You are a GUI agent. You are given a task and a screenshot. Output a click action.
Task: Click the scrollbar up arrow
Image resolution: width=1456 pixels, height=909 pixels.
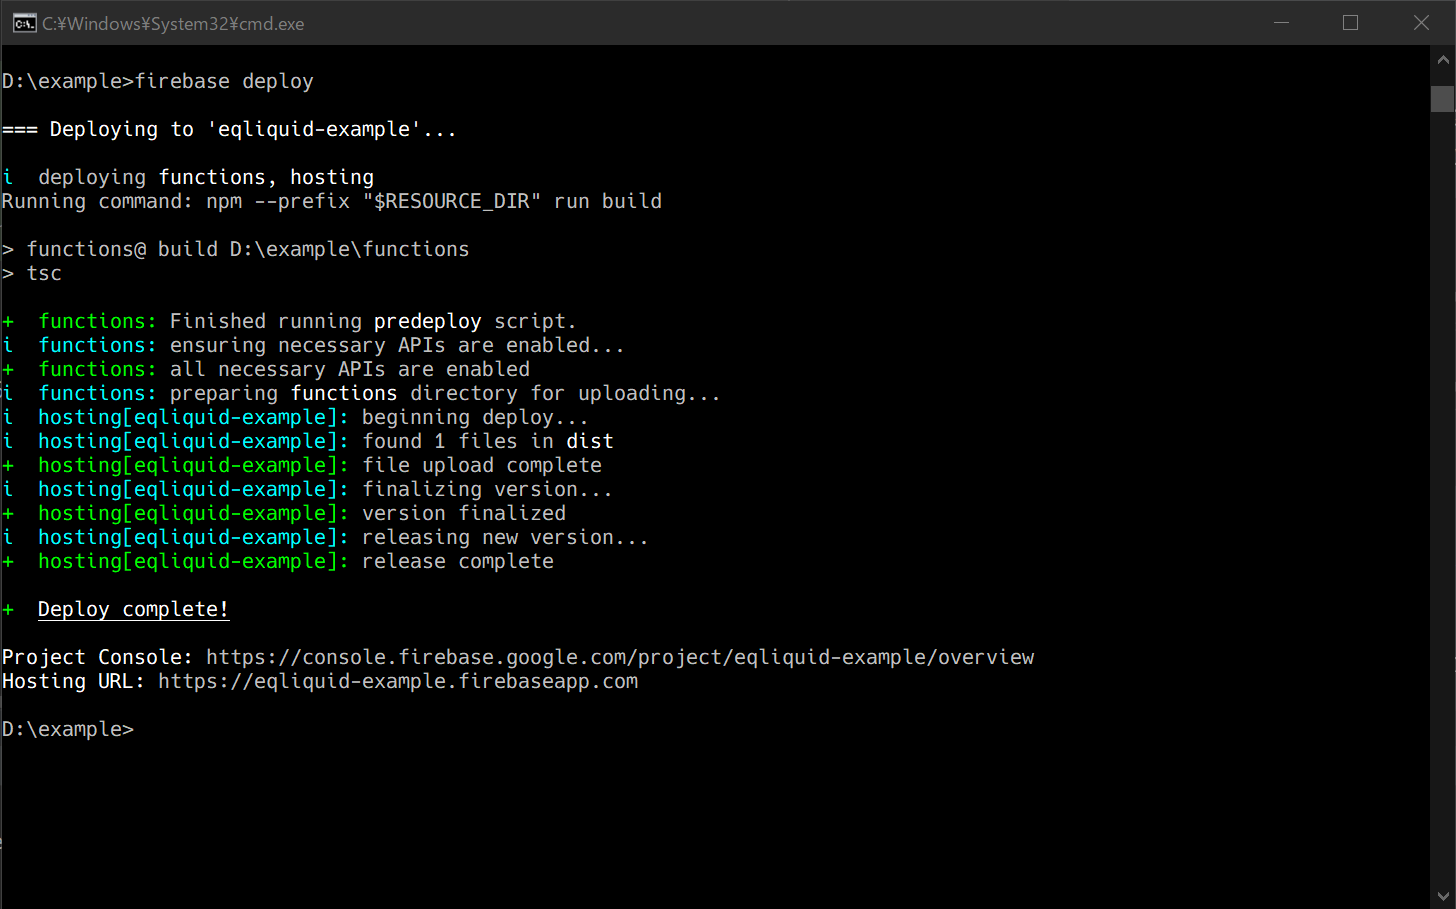[x=1442, y=60]
